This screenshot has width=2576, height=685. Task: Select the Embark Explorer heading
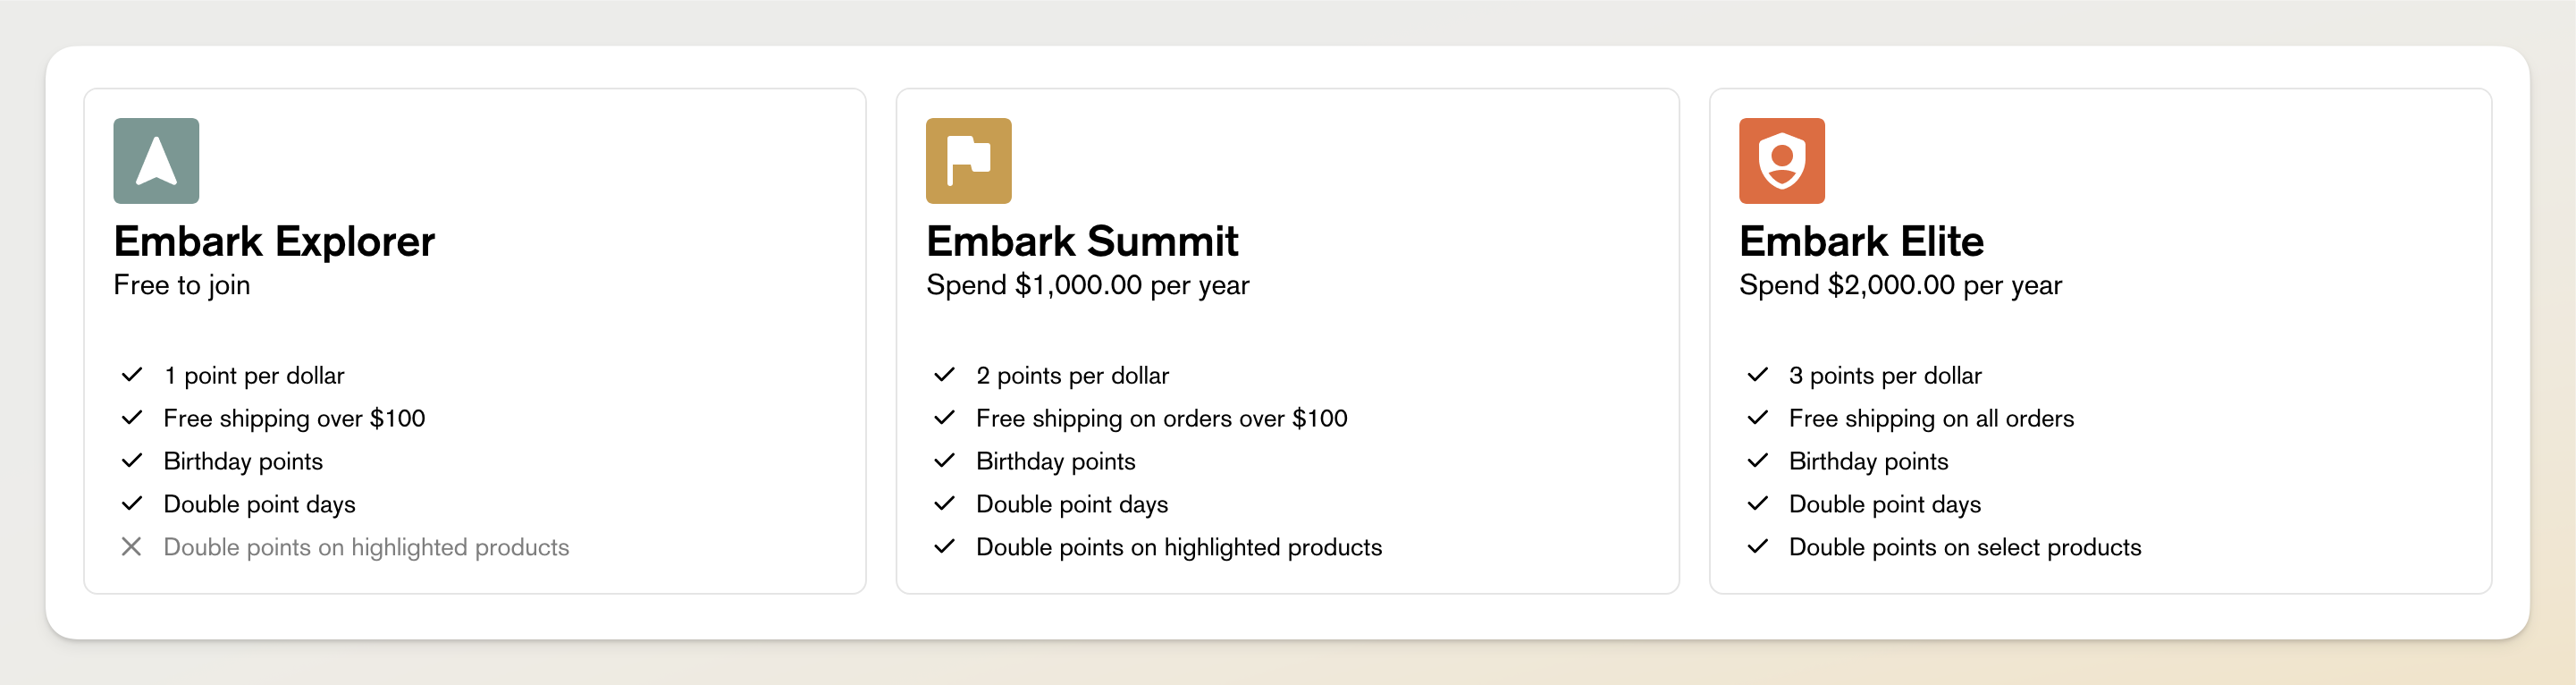point(274,241)
